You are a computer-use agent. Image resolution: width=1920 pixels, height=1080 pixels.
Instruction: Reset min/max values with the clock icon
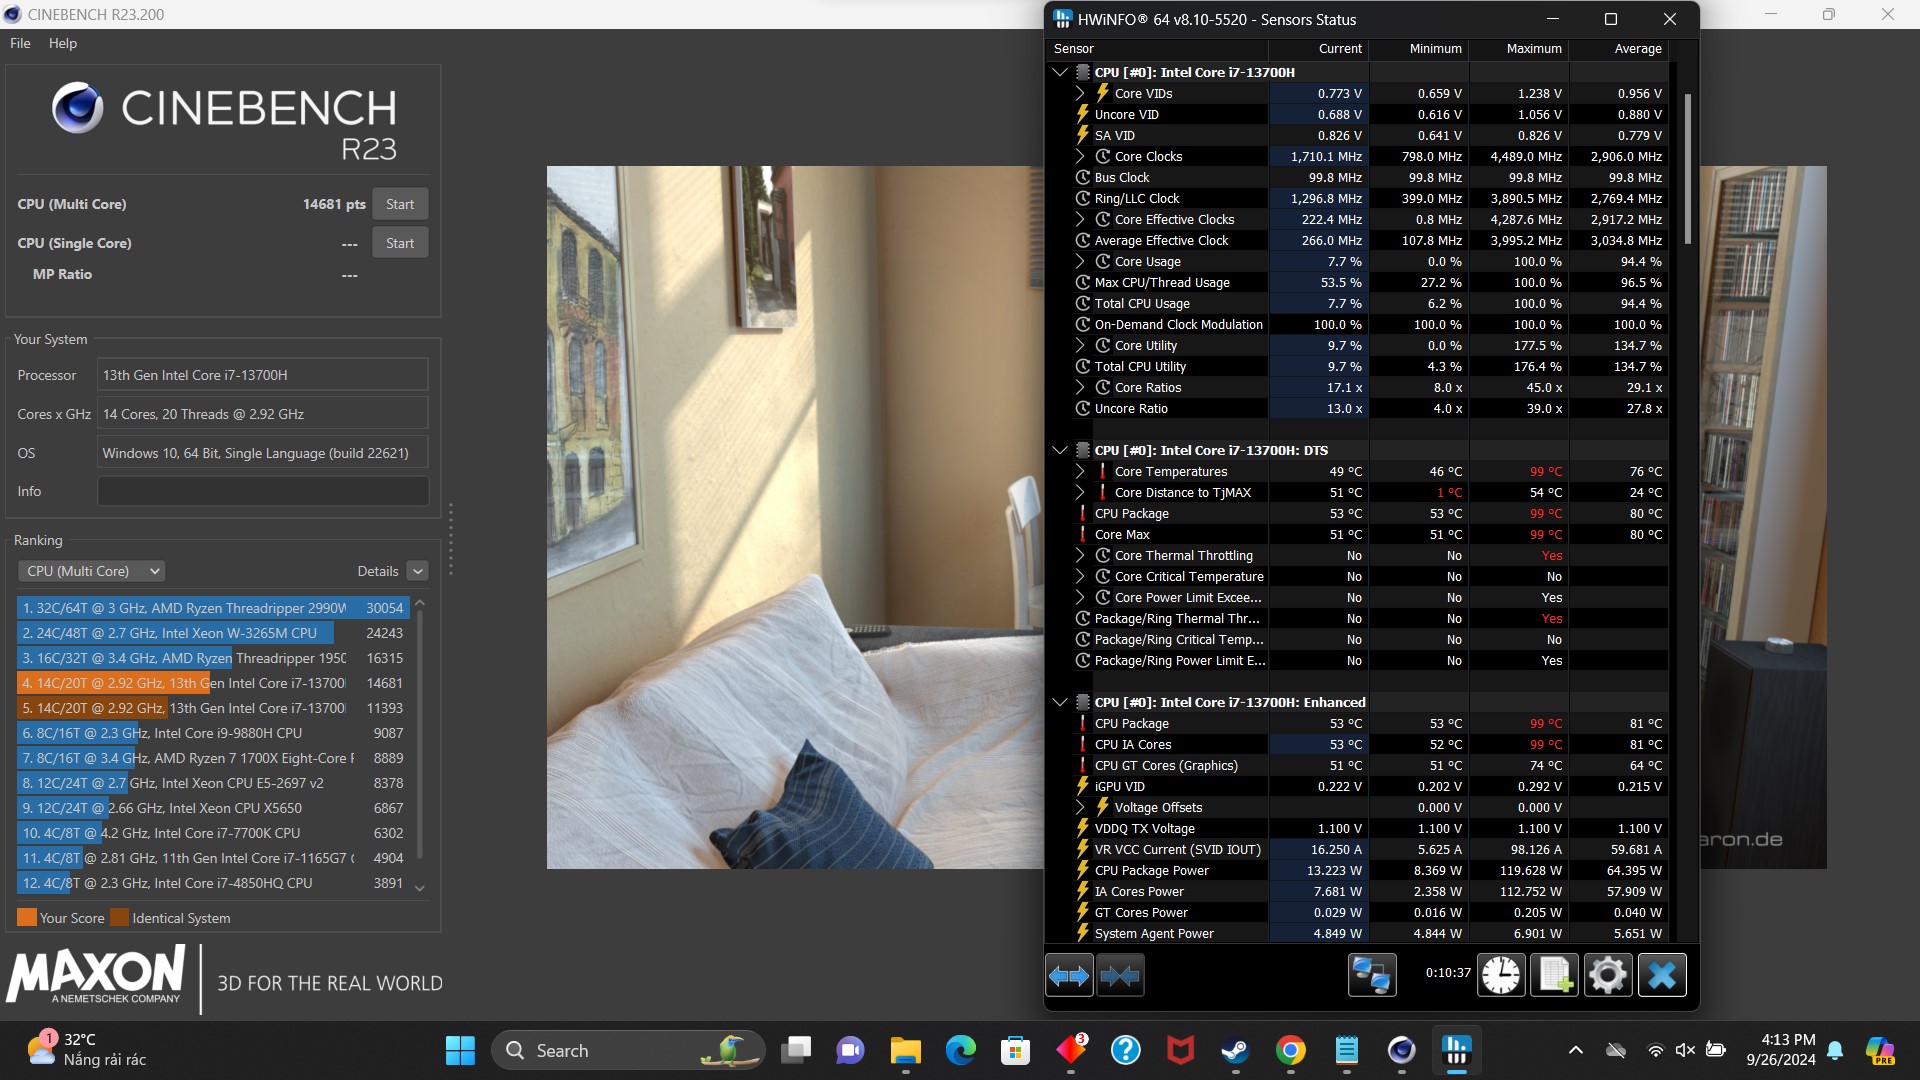pyautogui.click(x=1501, y=975)
